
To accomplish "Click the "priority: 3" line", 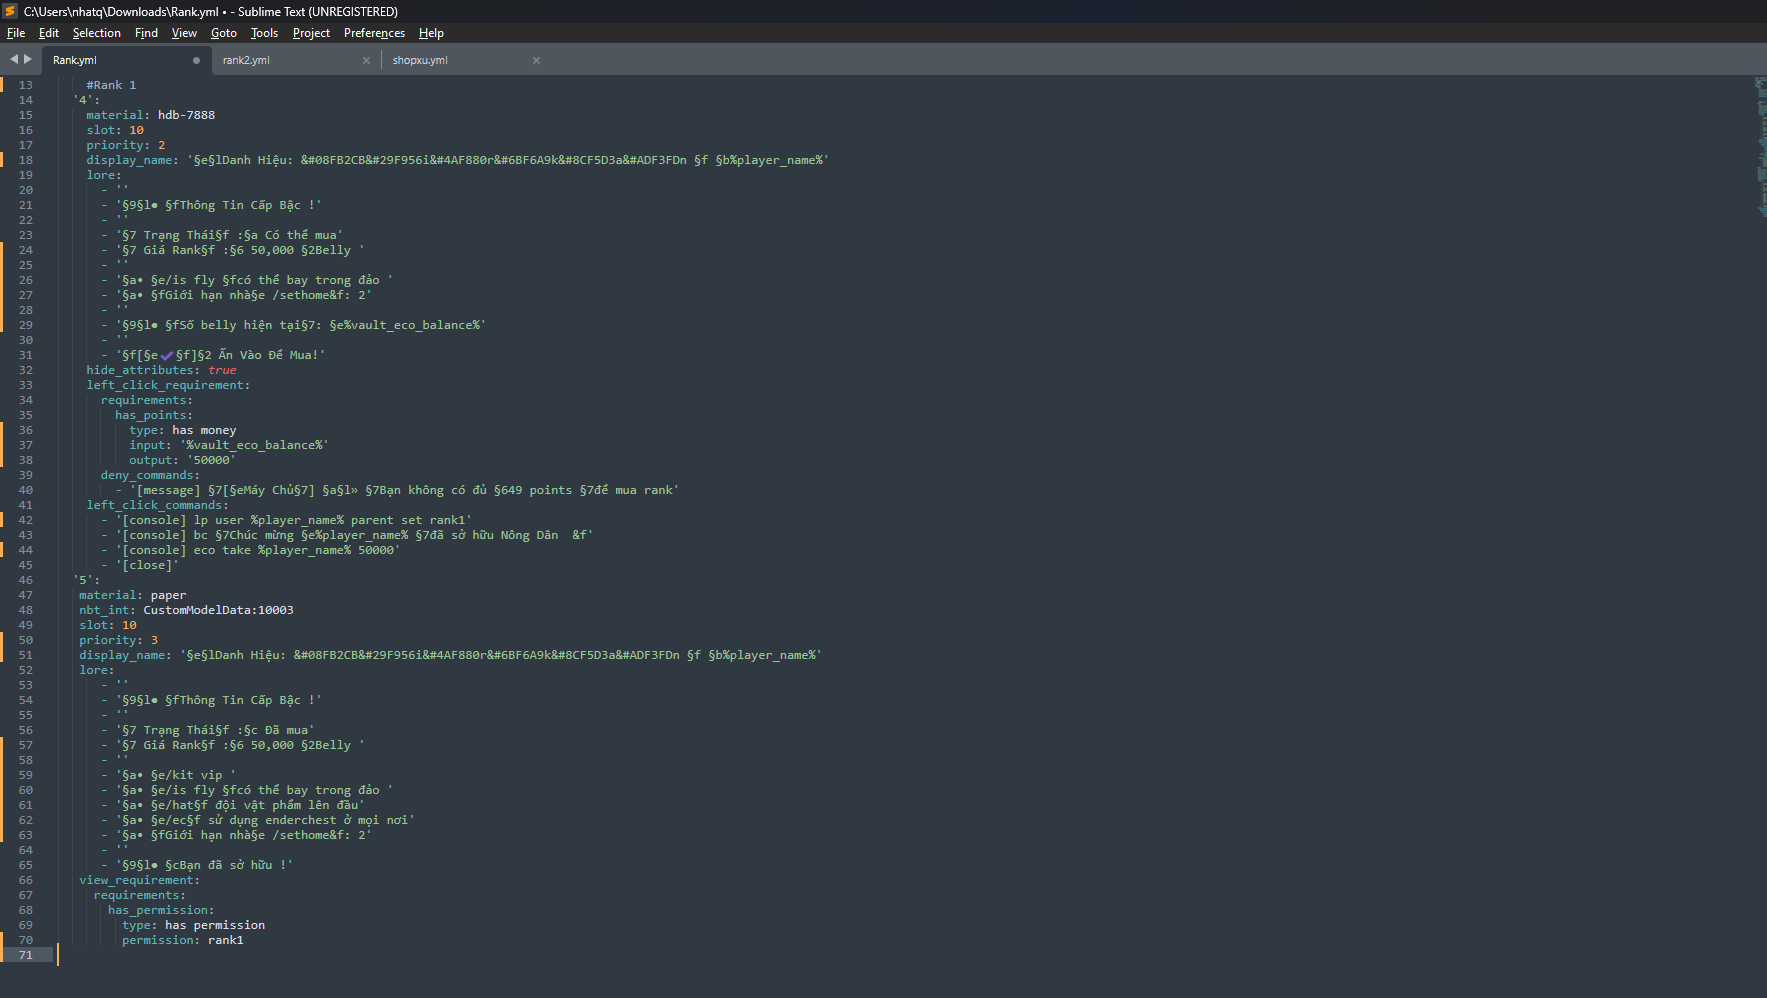I will click(x=119, y=640).
